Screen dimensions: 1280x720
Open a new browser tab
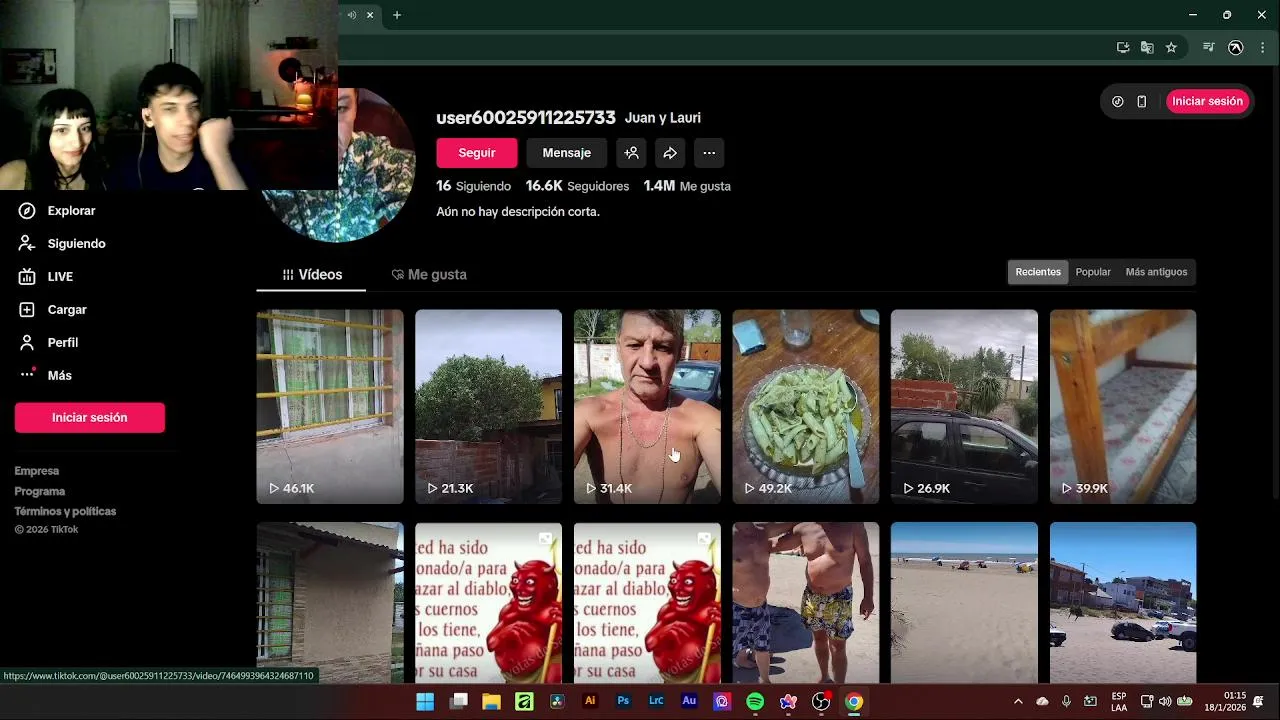(397, 15)
